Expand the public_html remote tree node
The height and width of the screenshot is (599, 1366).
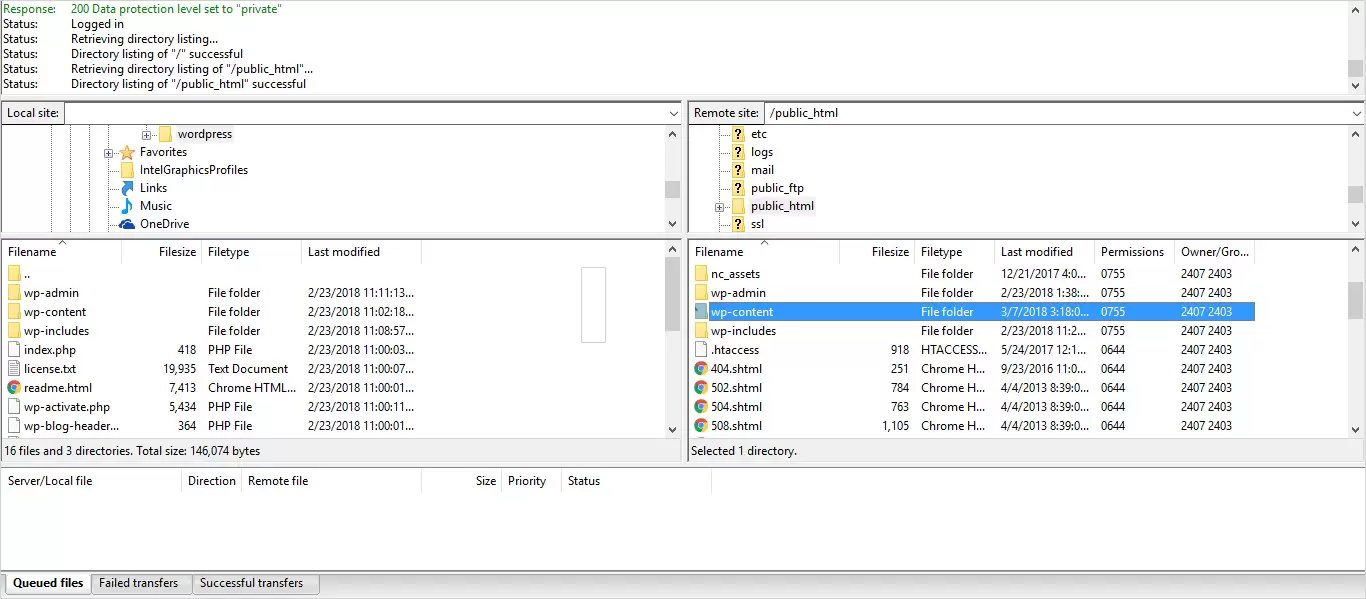(719, 207)
